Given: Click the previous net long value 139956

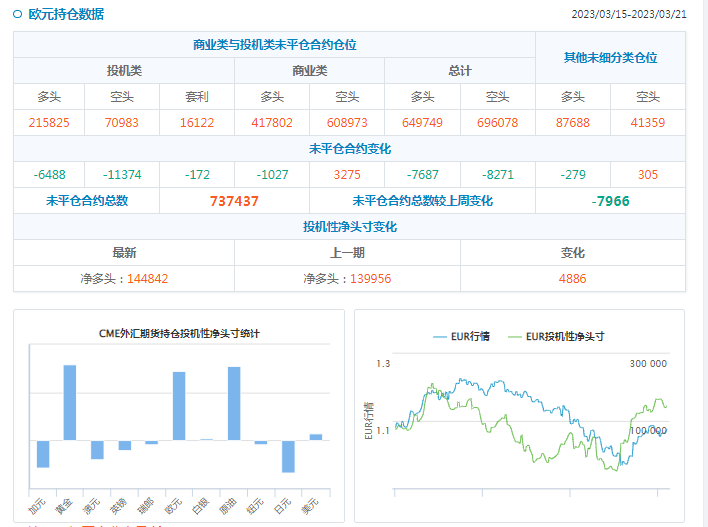Looking at the screenshot, I should [x=370, y=279].
